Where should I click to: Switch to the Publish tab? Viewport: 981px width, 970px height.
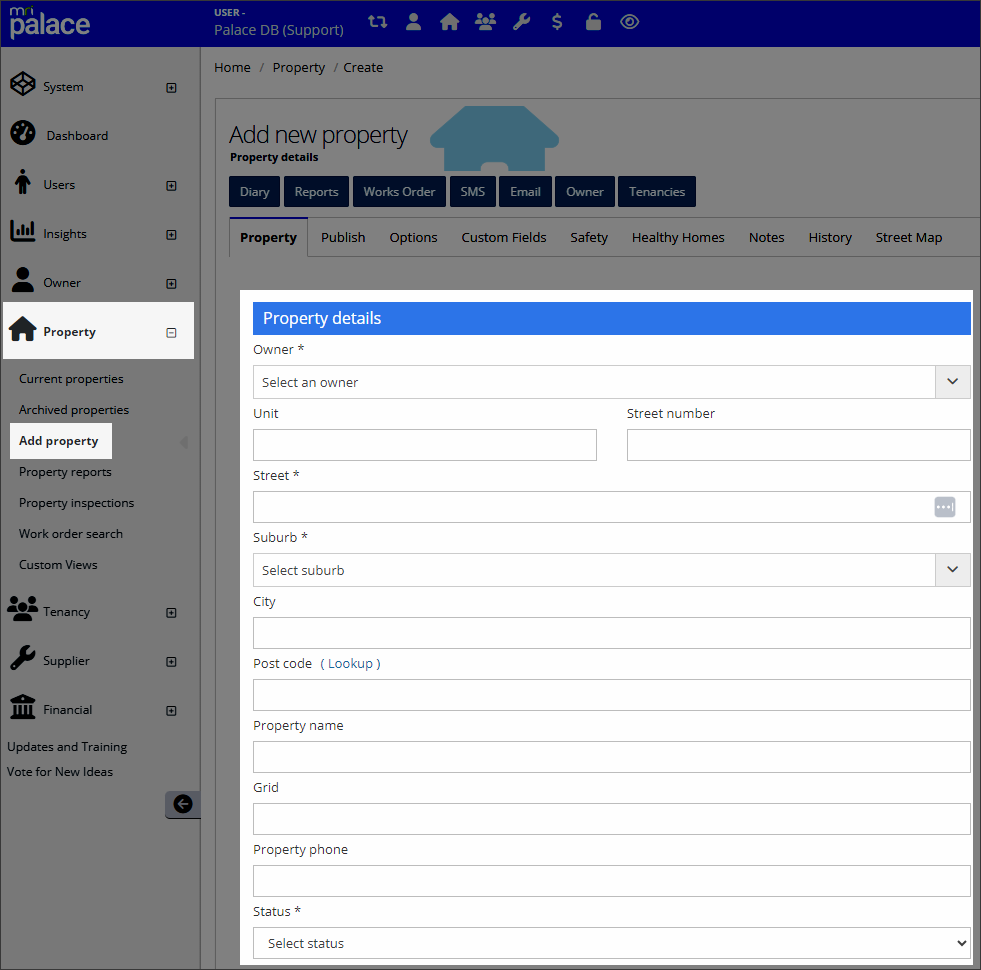[343, 238]
